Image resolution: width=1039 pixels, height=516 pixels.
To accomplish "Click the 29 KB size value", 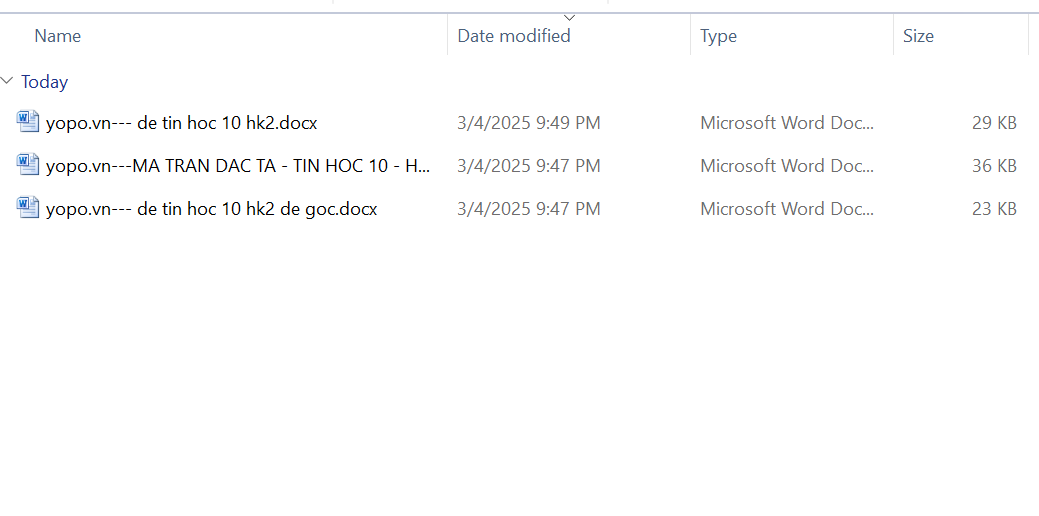I will (x=994, y=123).
